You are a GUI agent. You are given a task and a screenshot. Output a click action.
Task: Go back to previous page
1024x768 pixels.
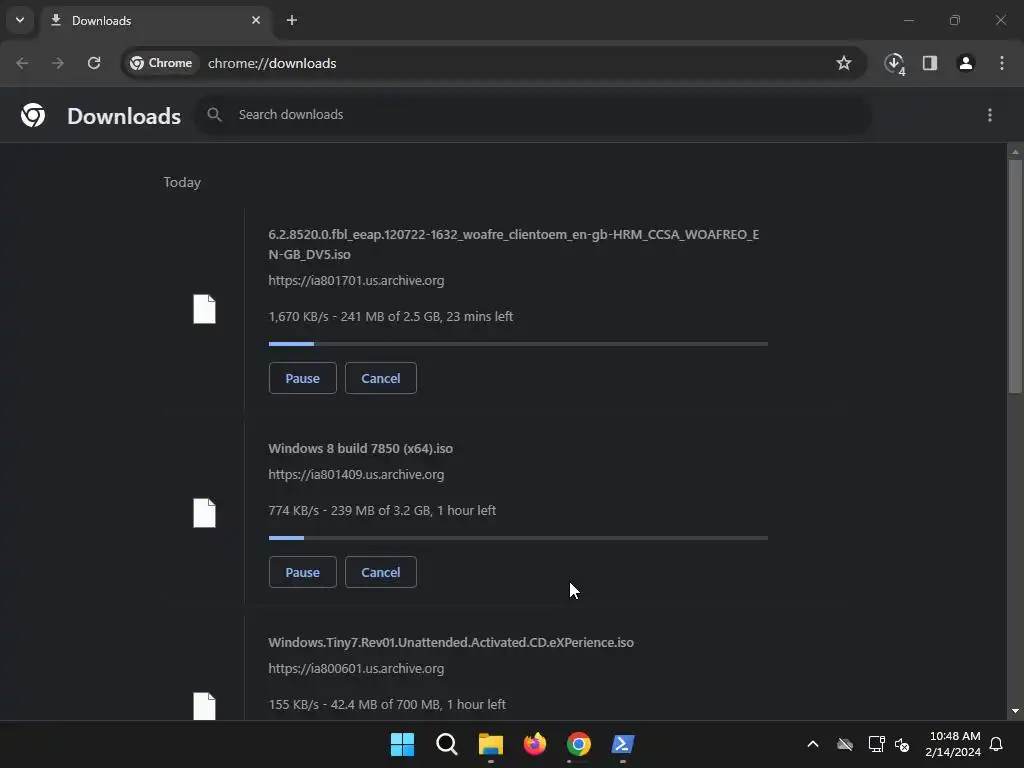coord(22,63)
